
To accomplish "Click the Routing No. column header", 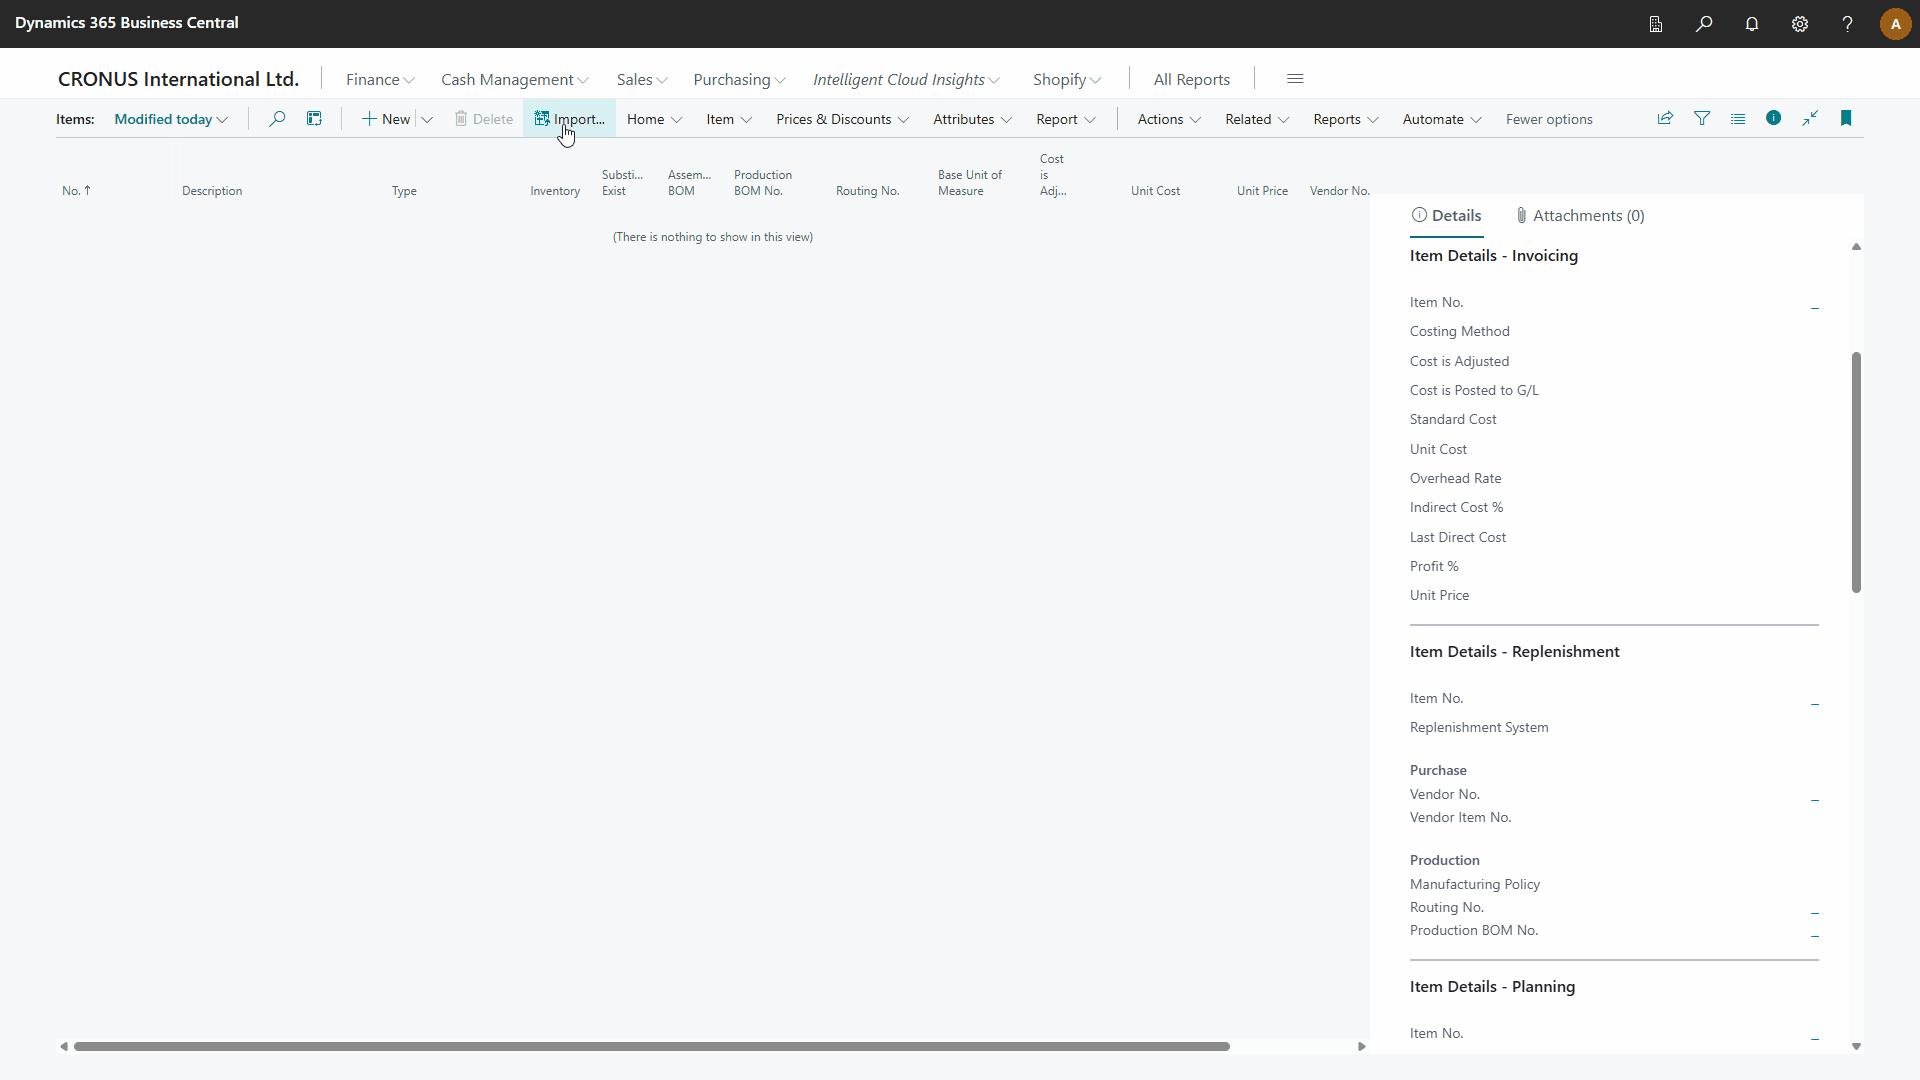I will [868, 191].
